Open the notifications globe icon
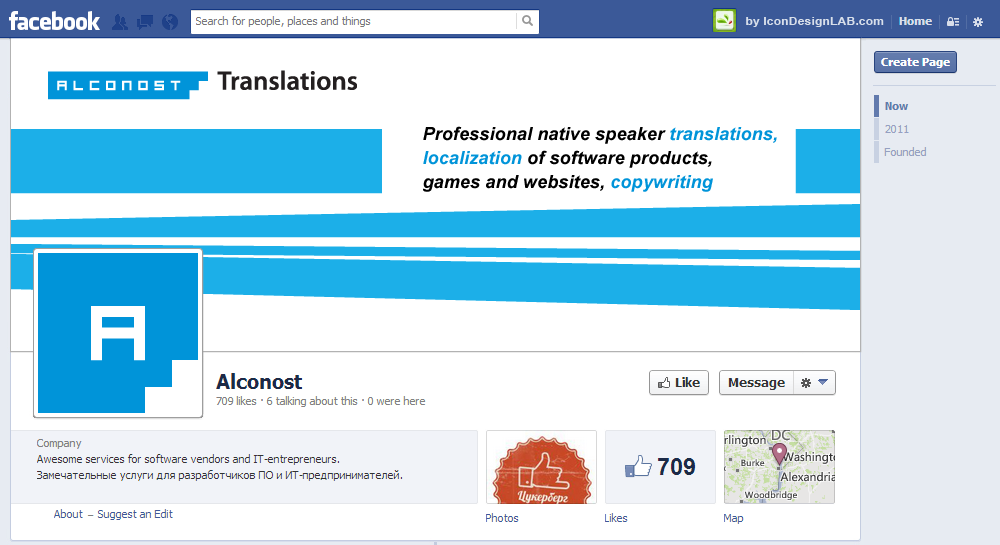1000x545 pixels. coord(169,21)
